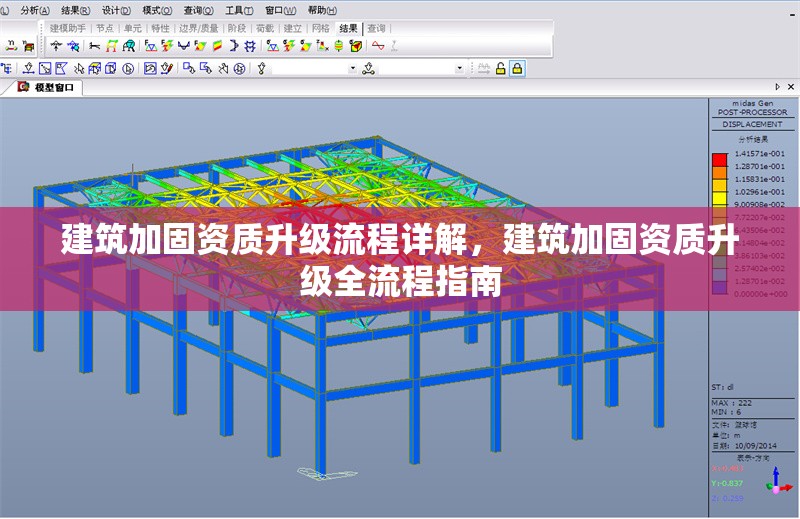Click the red table icon on the left toolbar
The image size is (800, 519).
29,46
